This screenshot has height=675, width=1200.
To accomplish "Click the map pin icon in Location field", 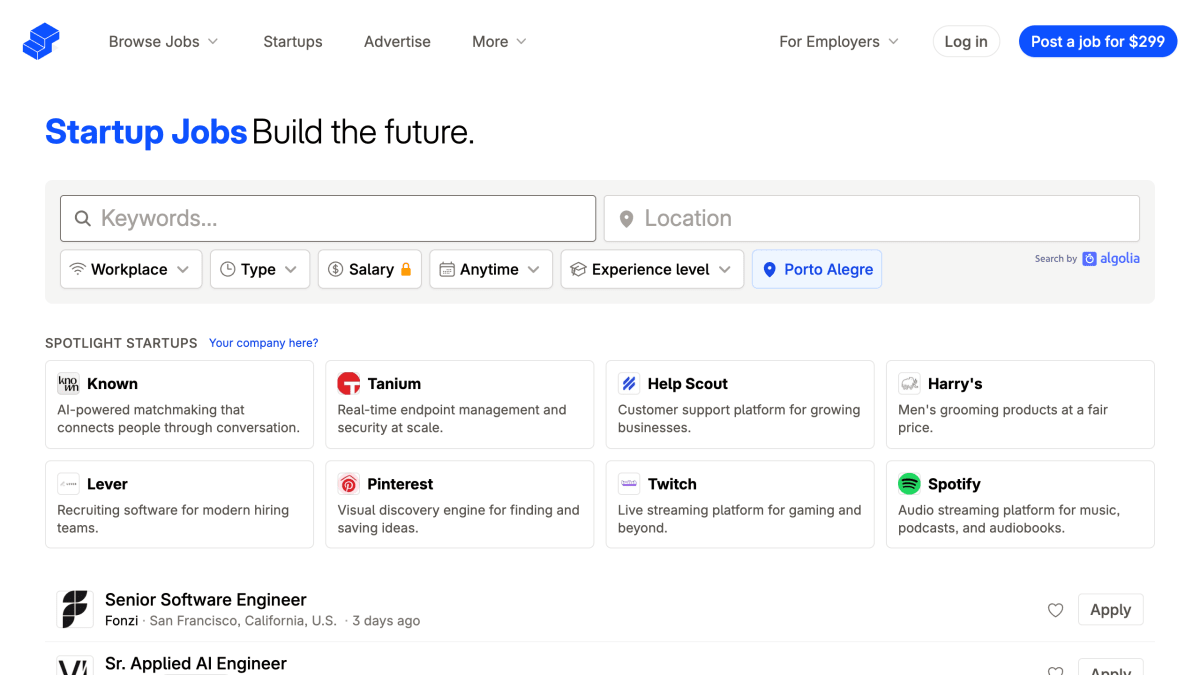I will (x=626, y=219).
